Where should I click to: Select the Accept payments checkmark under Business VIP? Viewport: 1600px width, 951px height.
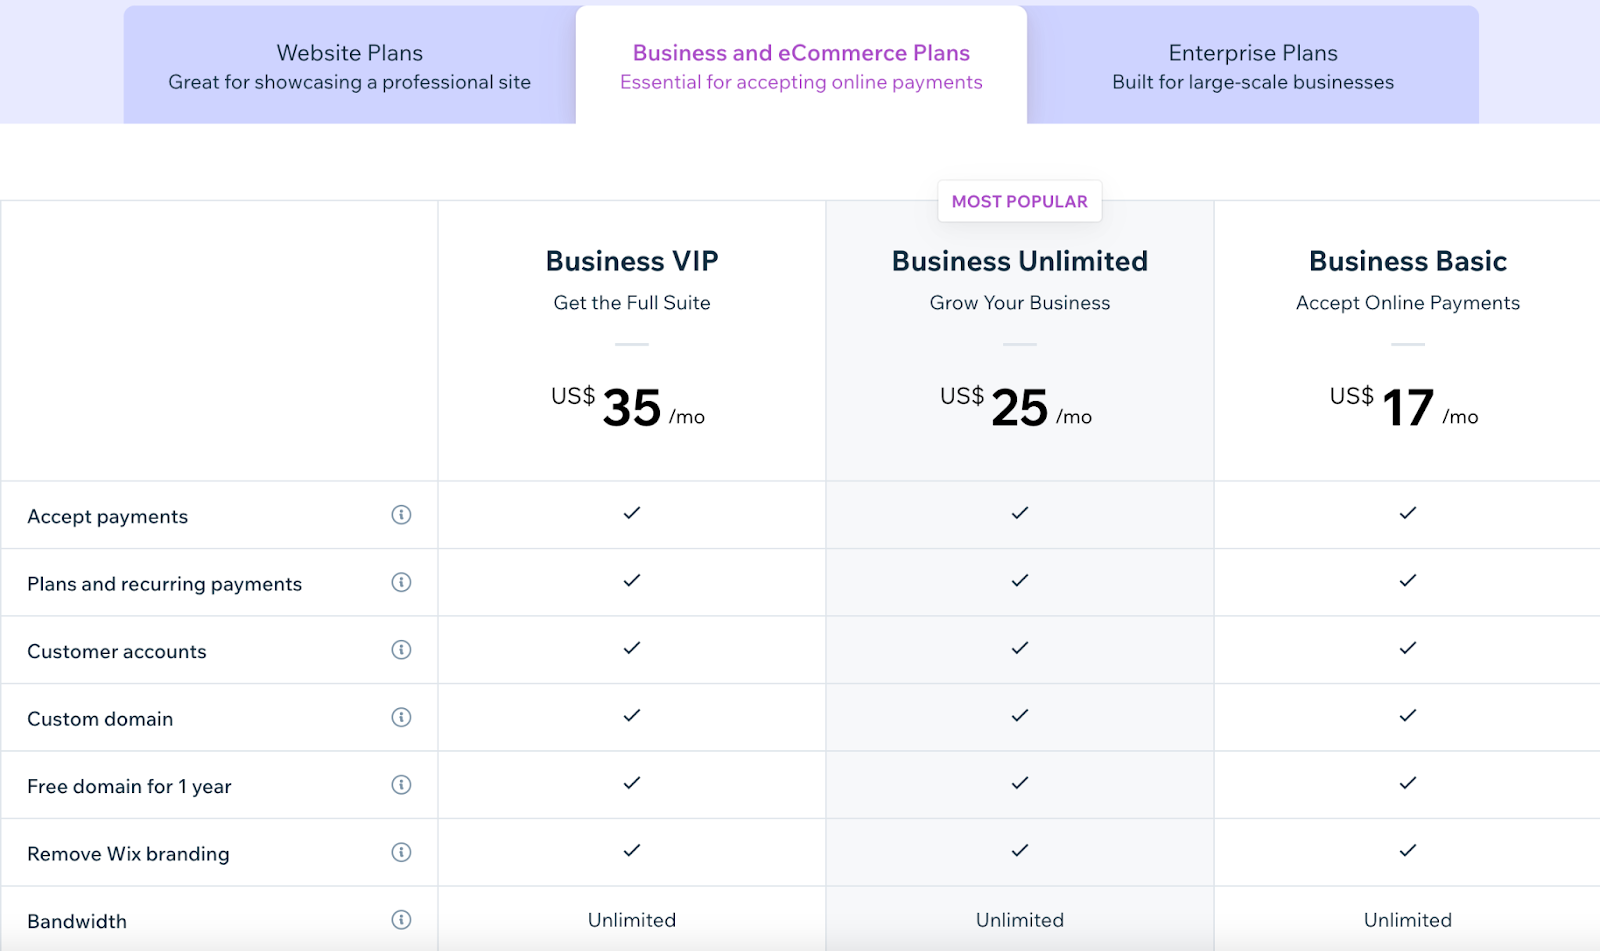631,514
